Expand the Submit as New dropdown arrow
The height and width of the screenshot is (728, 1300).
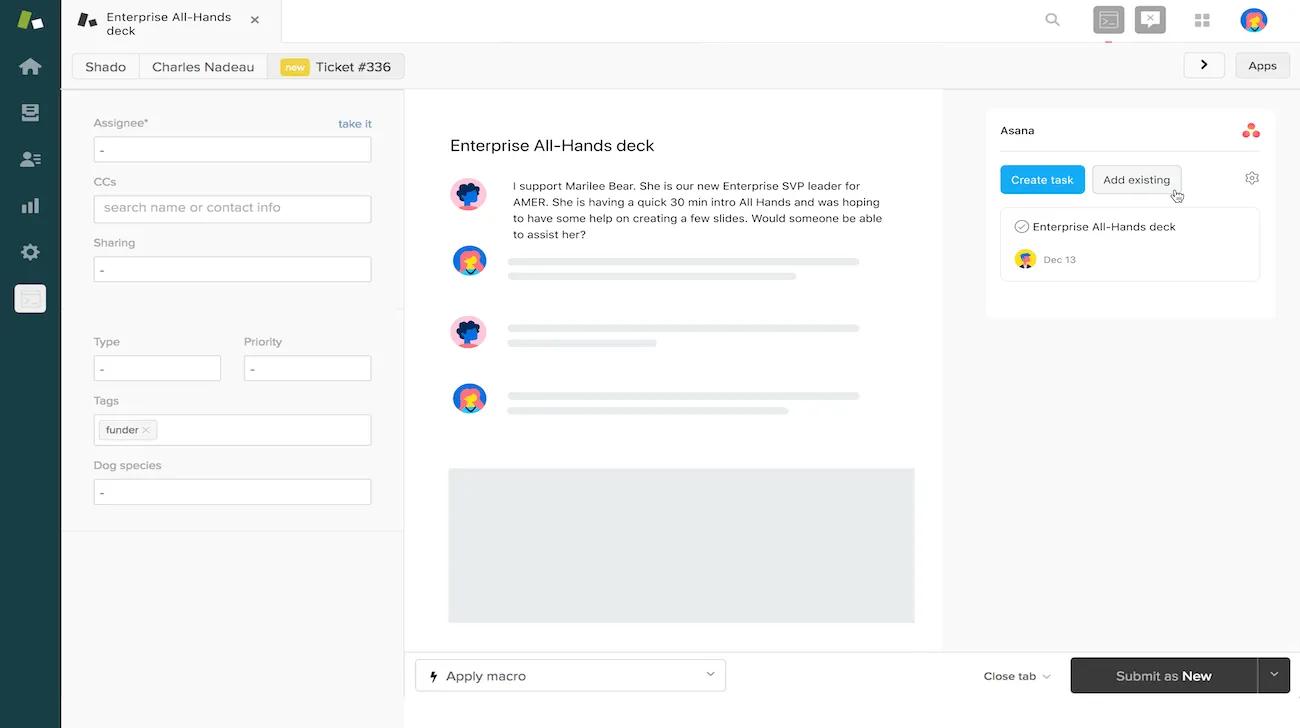tap(1274, 675)
